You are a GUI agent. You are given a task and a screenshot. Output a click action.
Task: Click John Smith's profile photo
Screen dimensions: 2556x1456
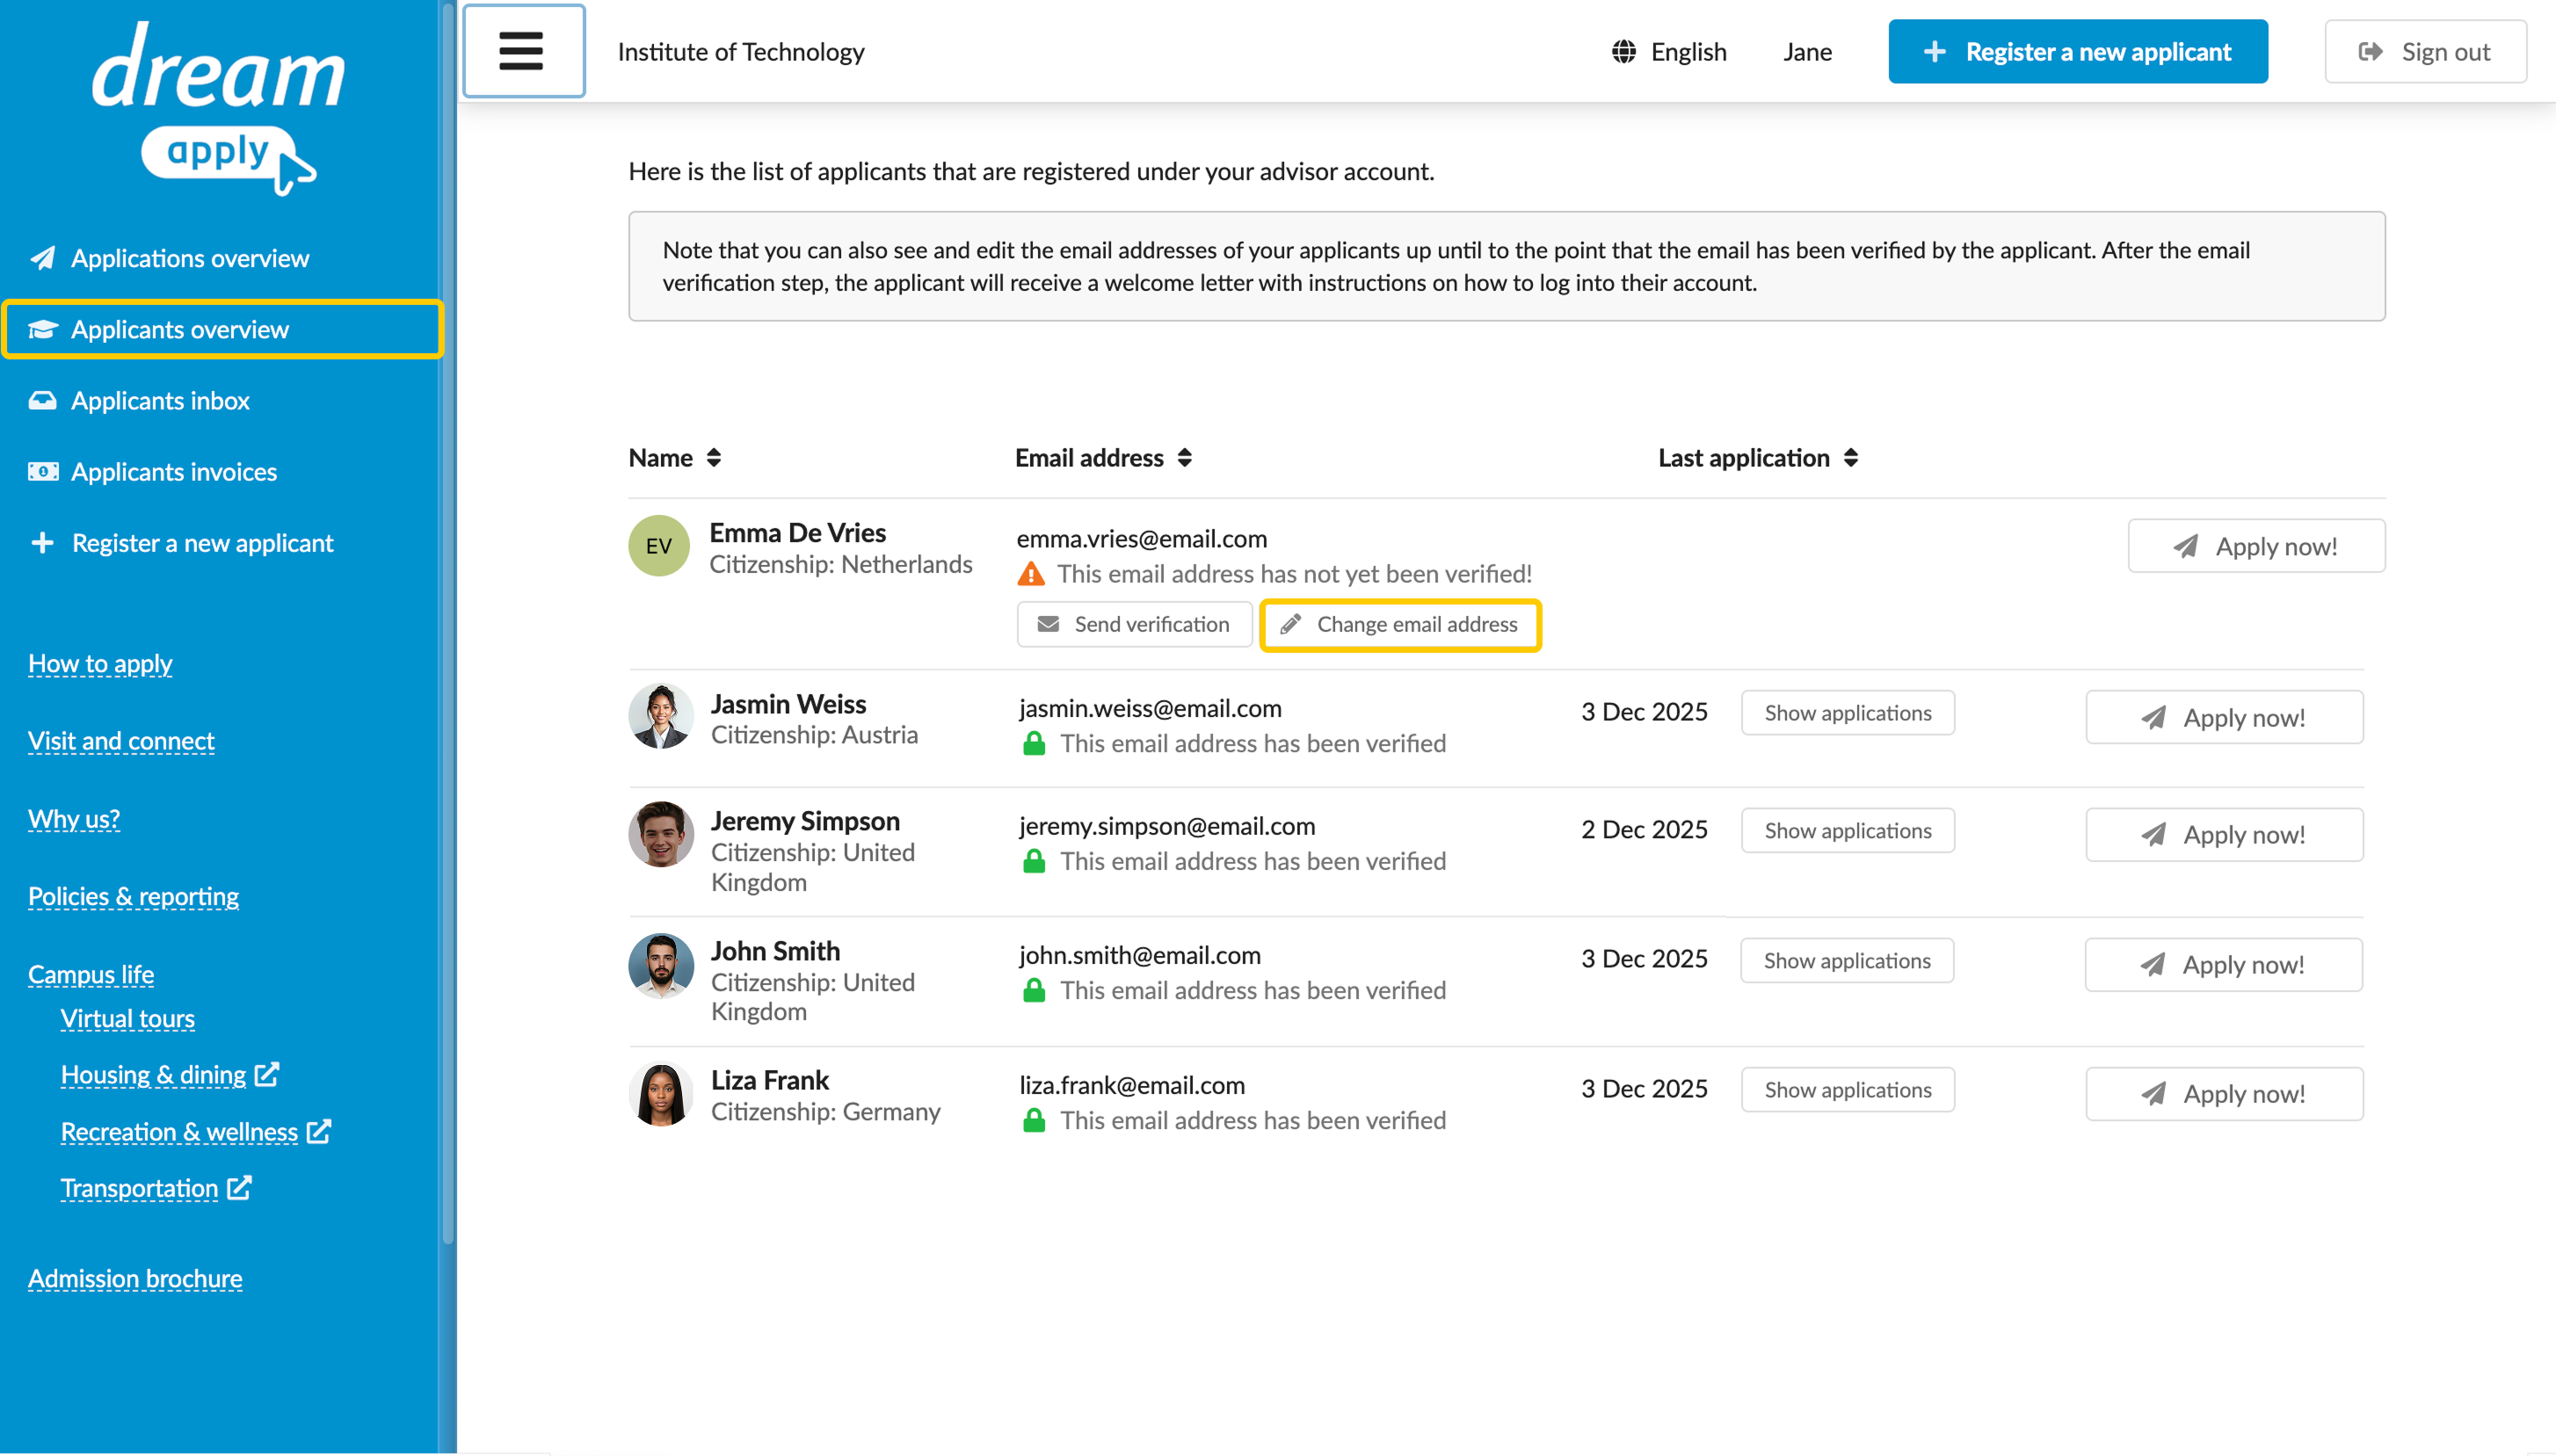tap(661, 966)
